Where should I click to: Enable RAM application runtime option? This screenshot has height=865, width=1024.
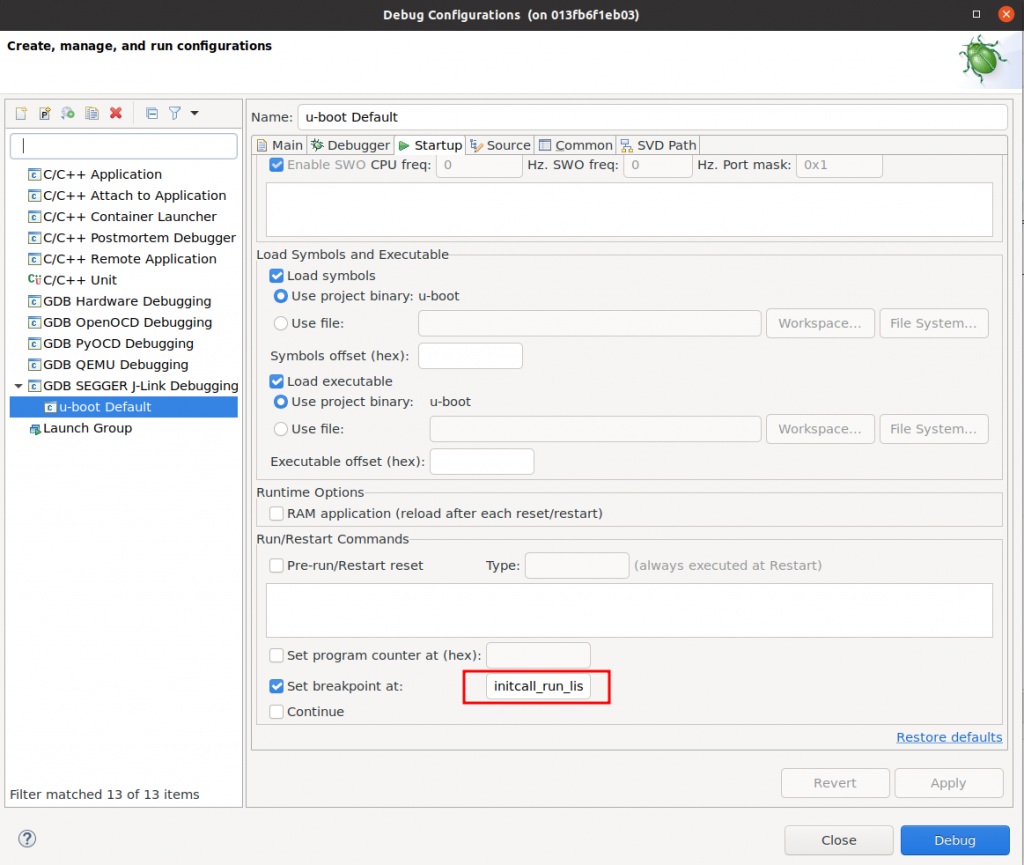277,514
